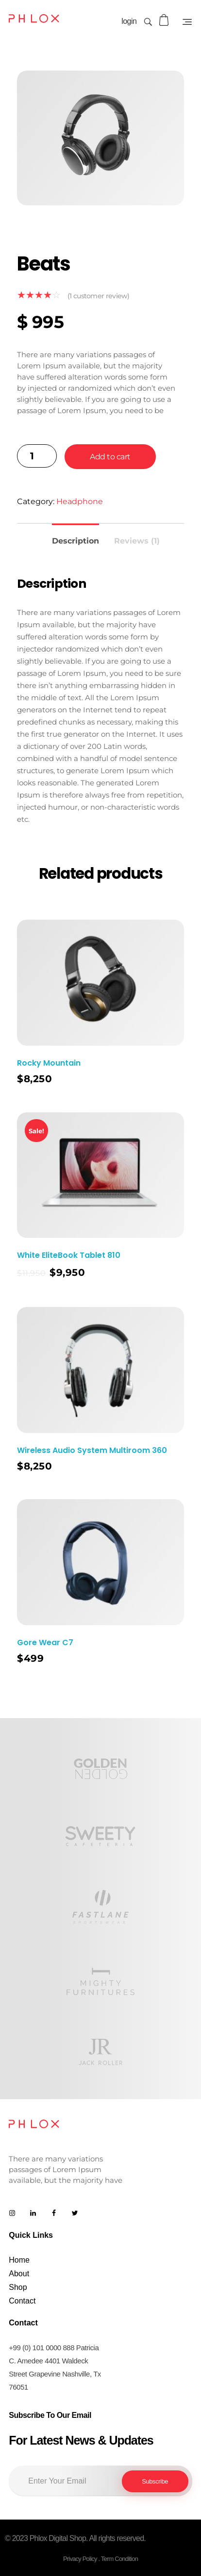Viewport: 201px width, 2576px height.
Task: Click the product quantity input field
Action: coord(37,456)
